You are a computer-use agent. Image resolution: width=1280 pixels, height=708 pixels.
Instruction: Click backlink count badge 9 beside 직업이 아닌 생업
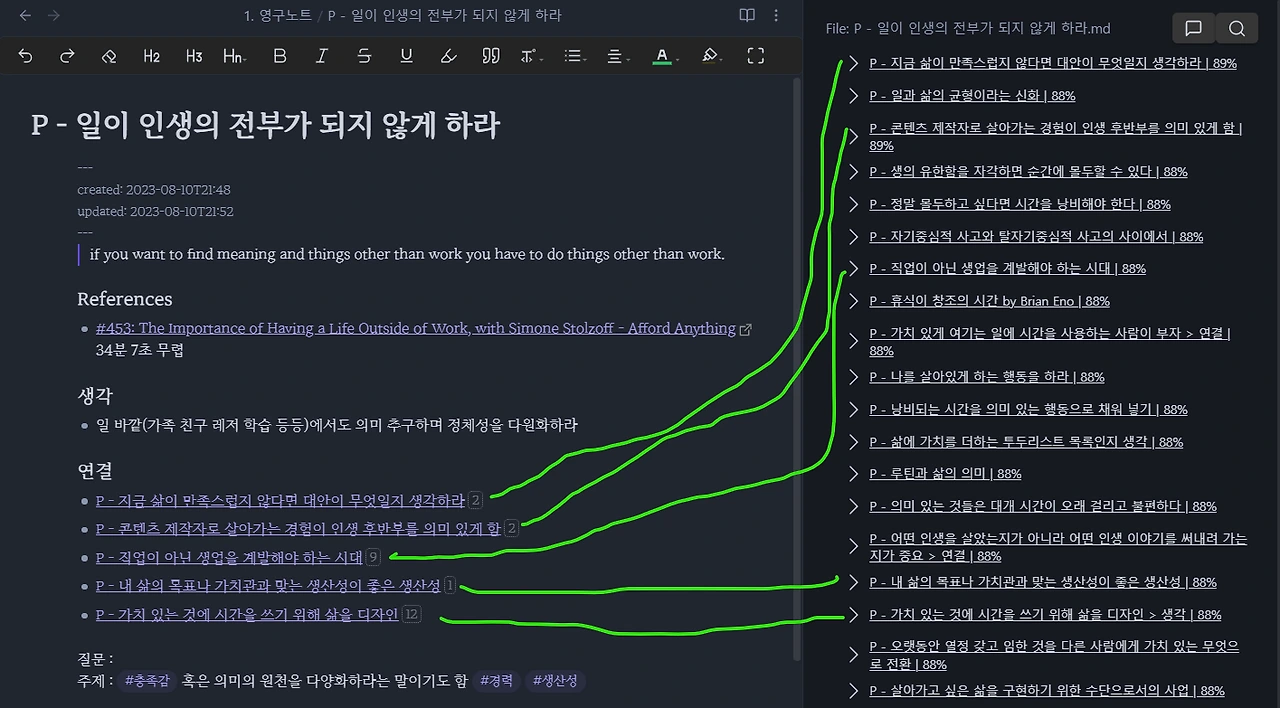[x=374, y=557]
